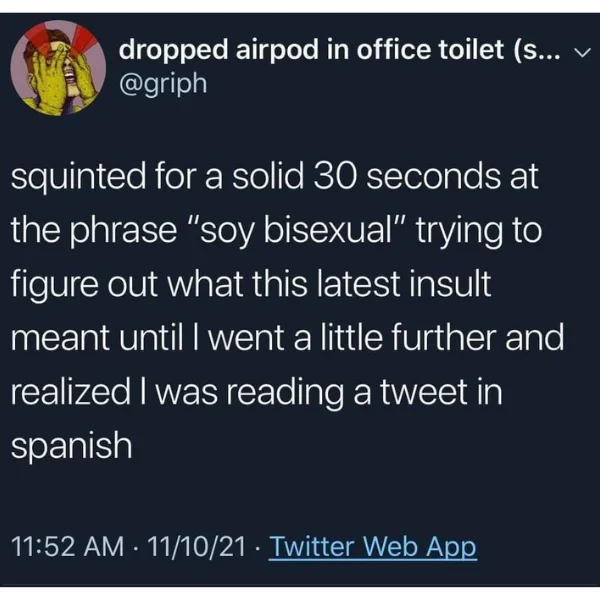The width and height of the screenshot is (600, 600).
Task: Expand the tweet options chevron menu
Action: tap(582, 52)
